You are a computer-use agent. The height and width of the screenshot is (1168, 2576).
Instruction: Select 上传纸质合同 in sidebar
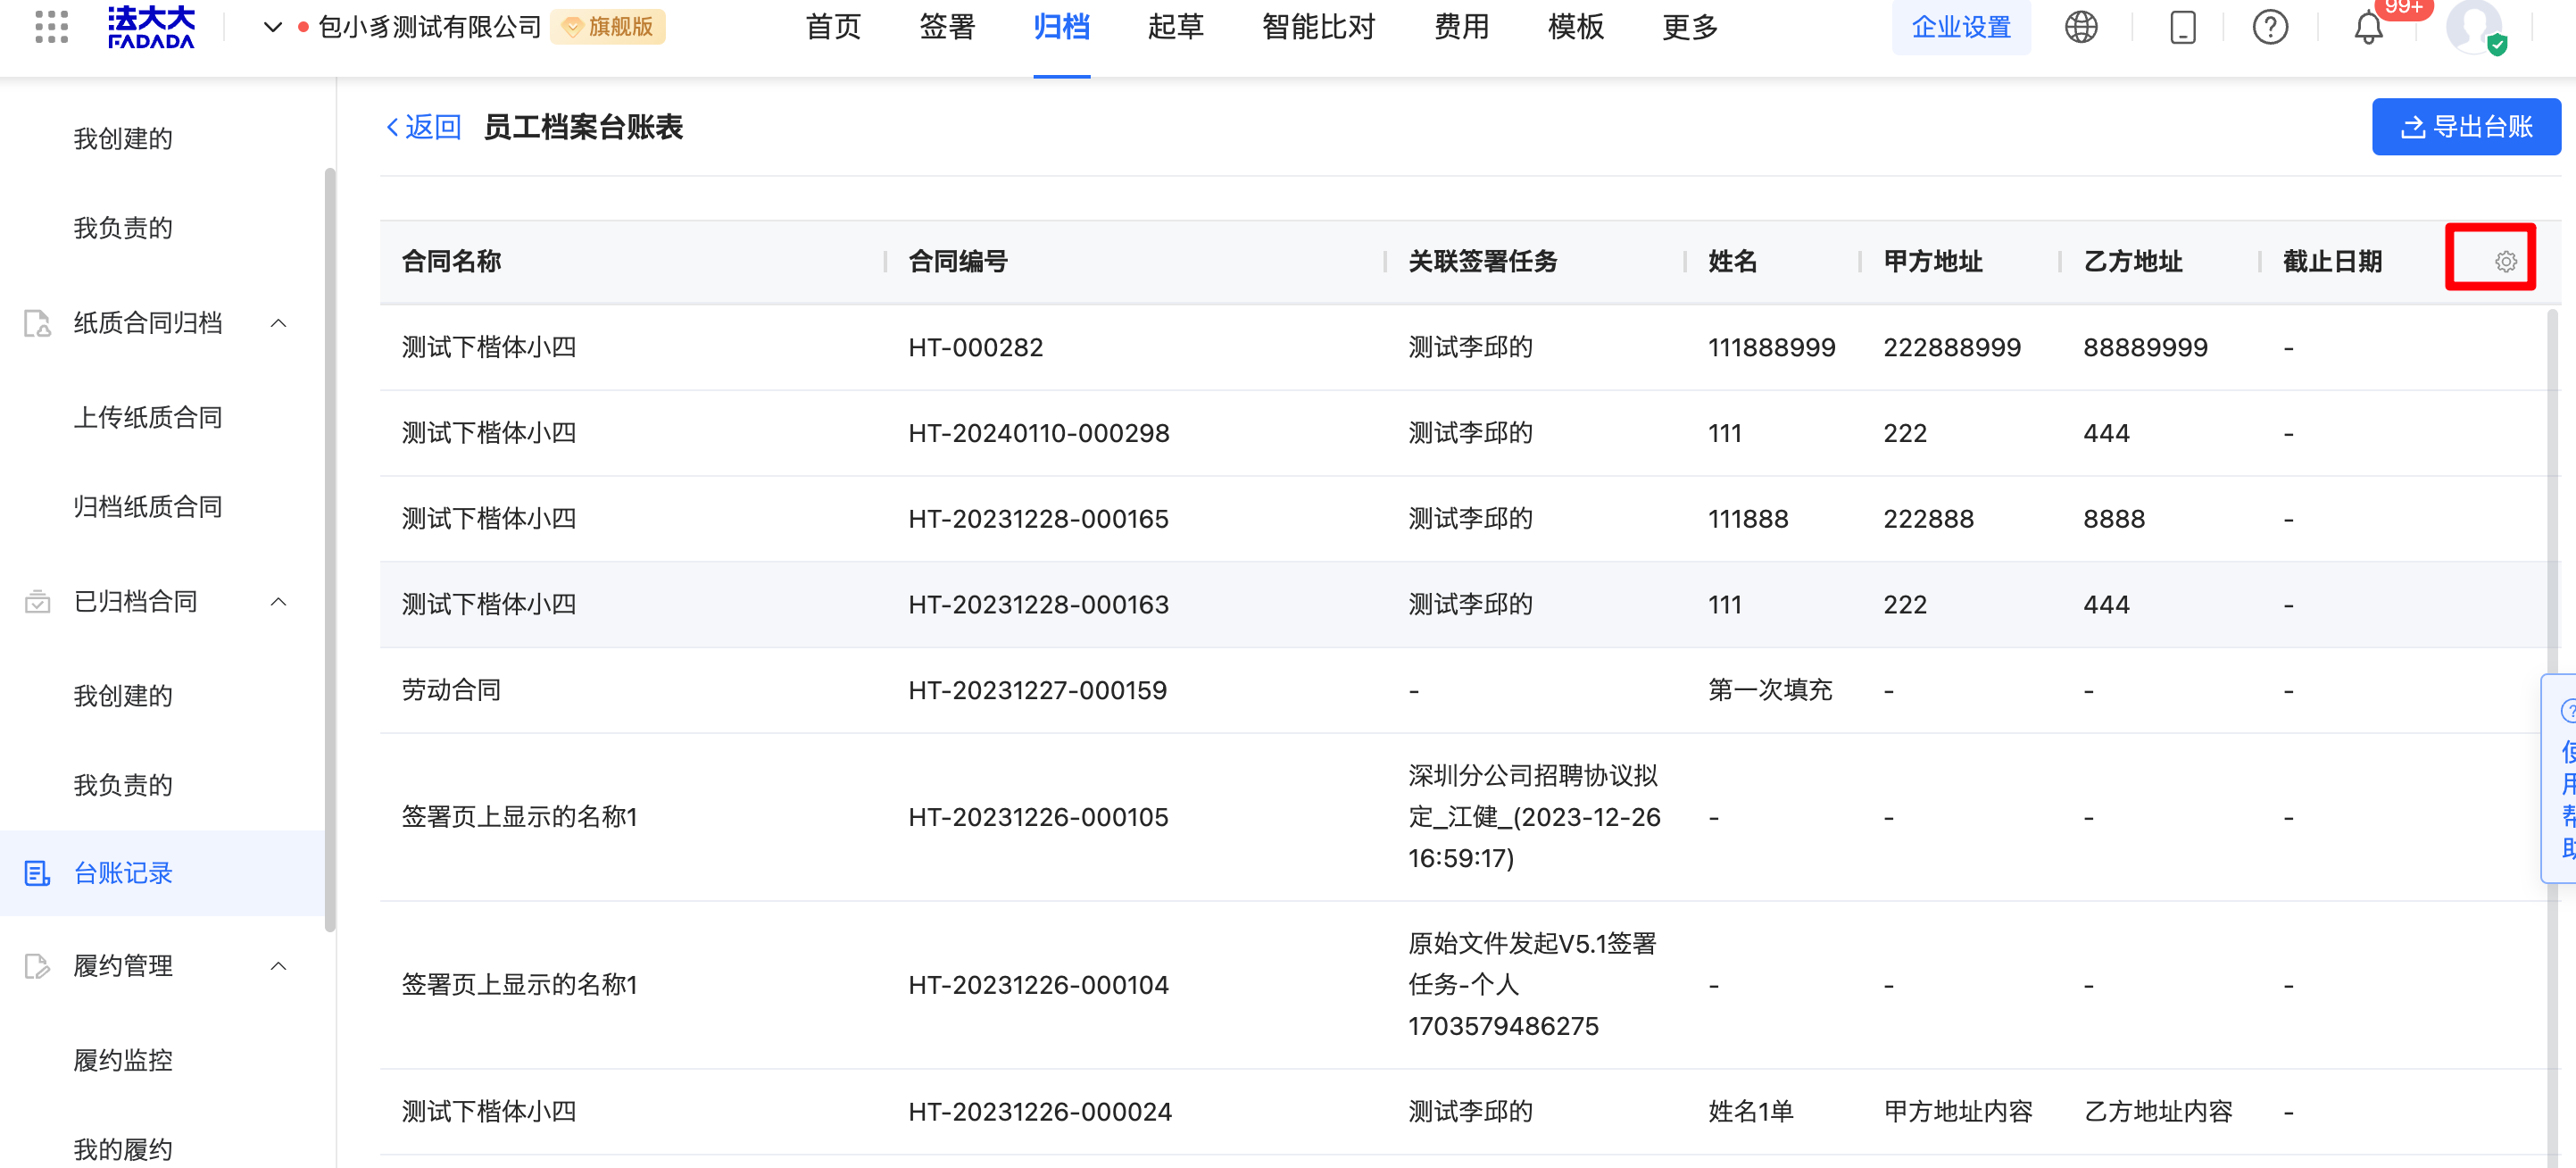coord(148,417)
